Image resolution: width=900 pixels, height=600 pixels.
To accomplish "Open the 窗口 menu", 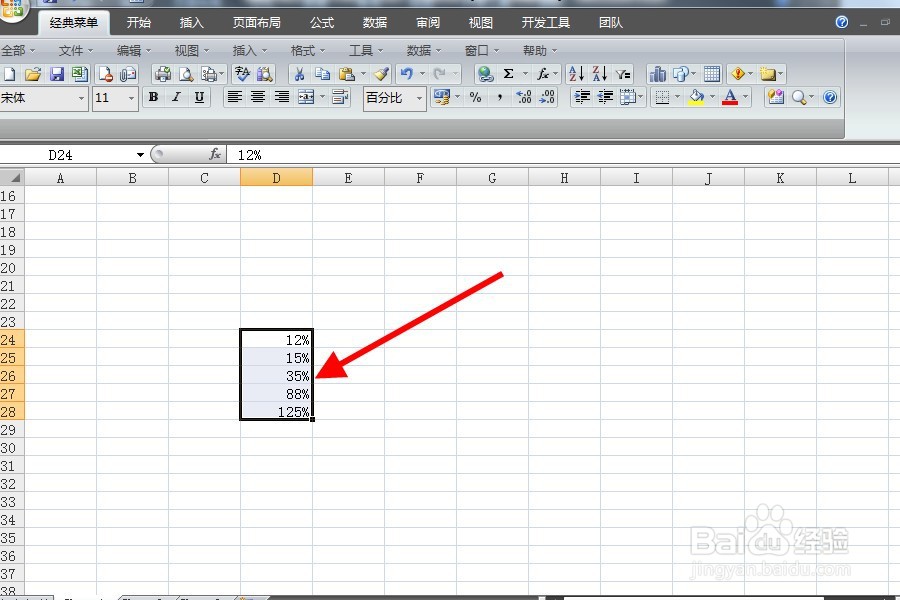I will [482, 51].
